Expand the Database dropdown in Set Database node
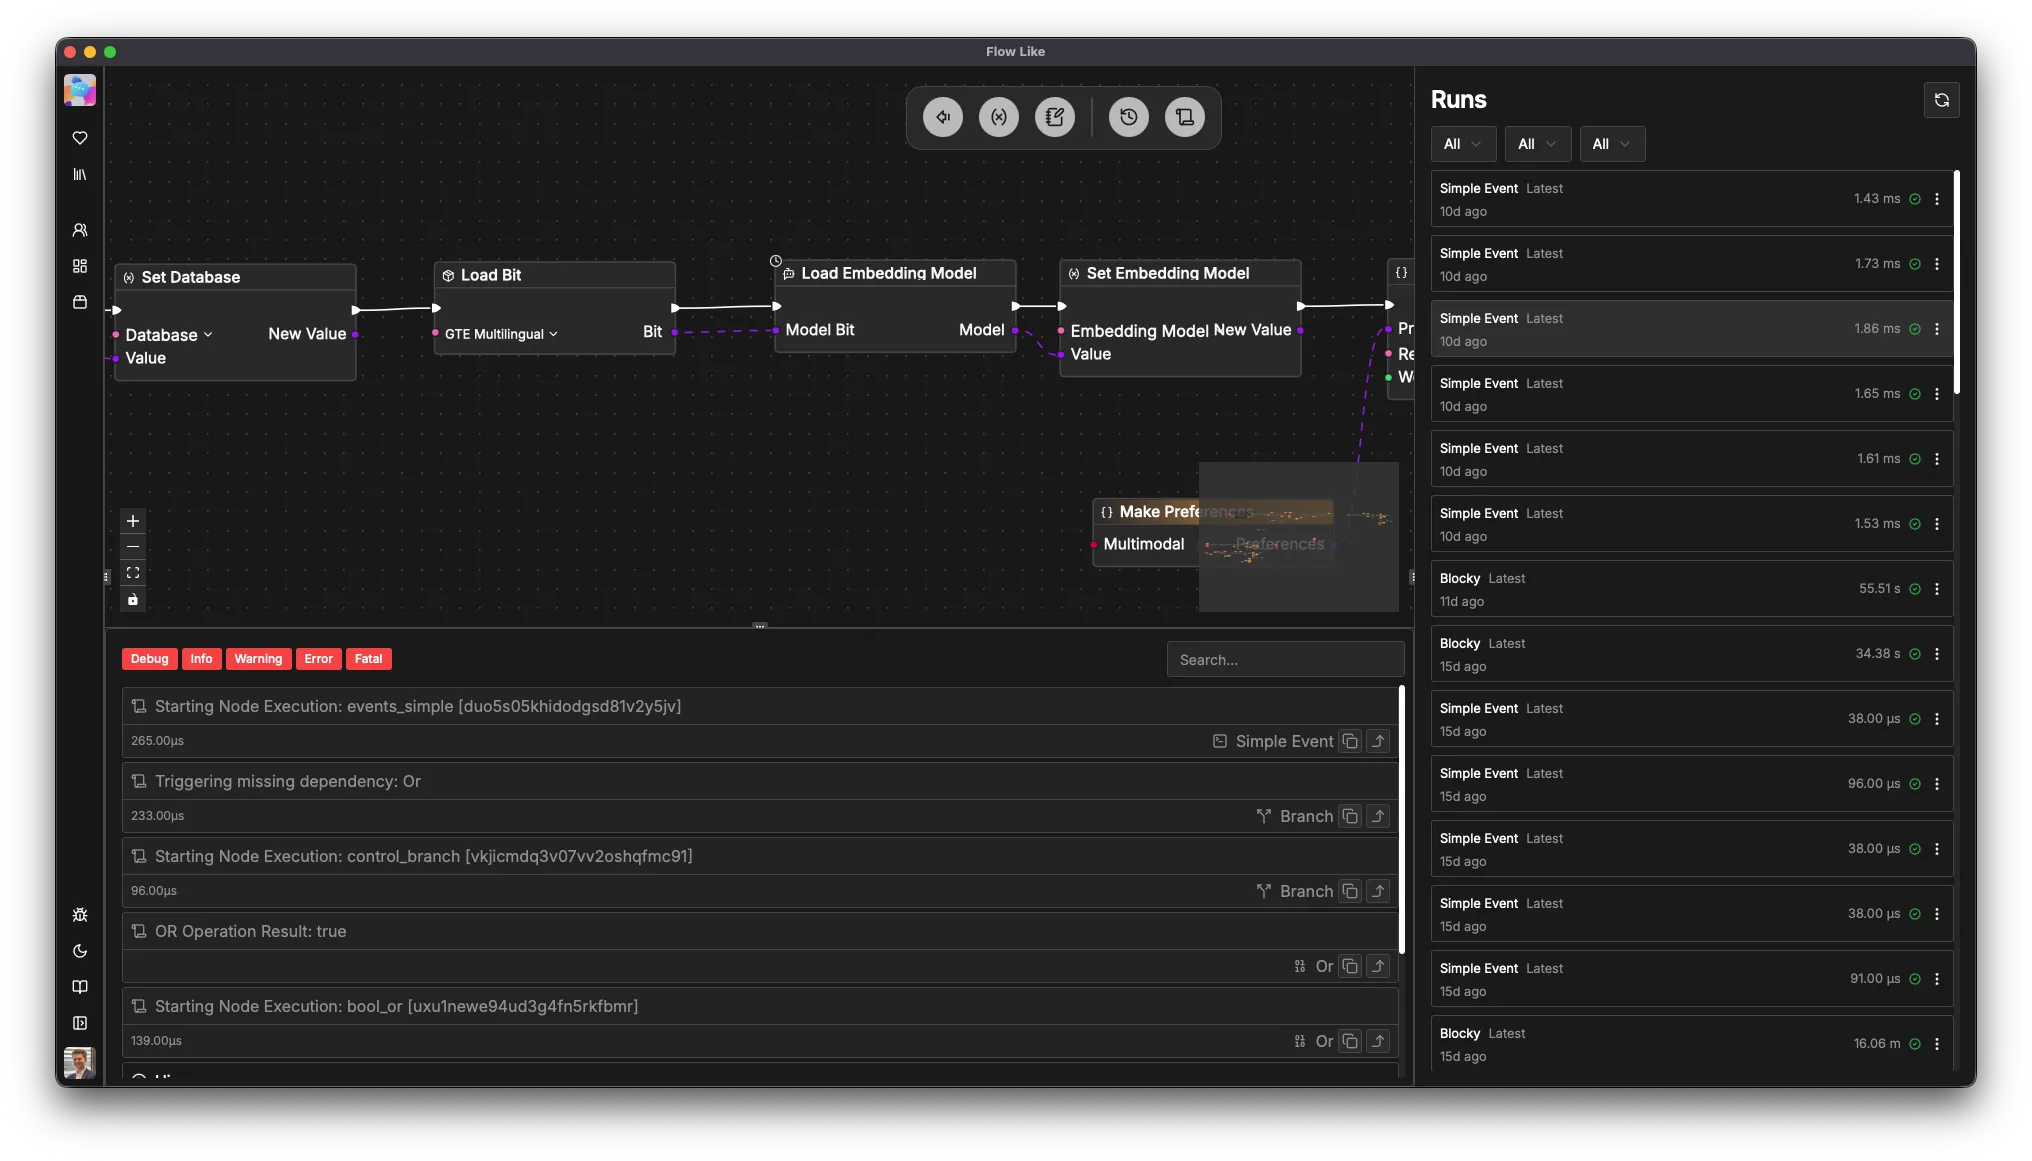This screenshot has width=2032, height=1161. coord(170,335)
